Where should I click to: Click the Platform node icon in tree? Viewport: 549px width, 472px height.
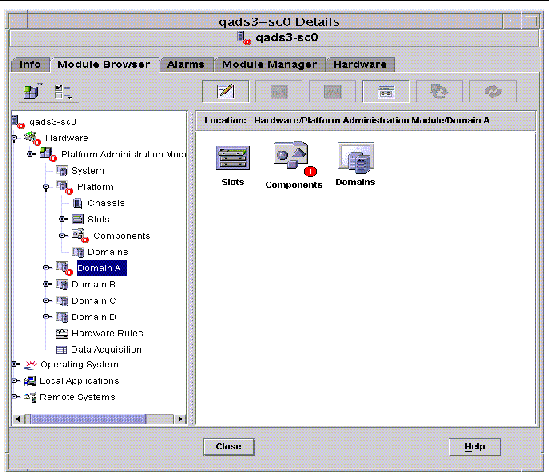[64, 187]
